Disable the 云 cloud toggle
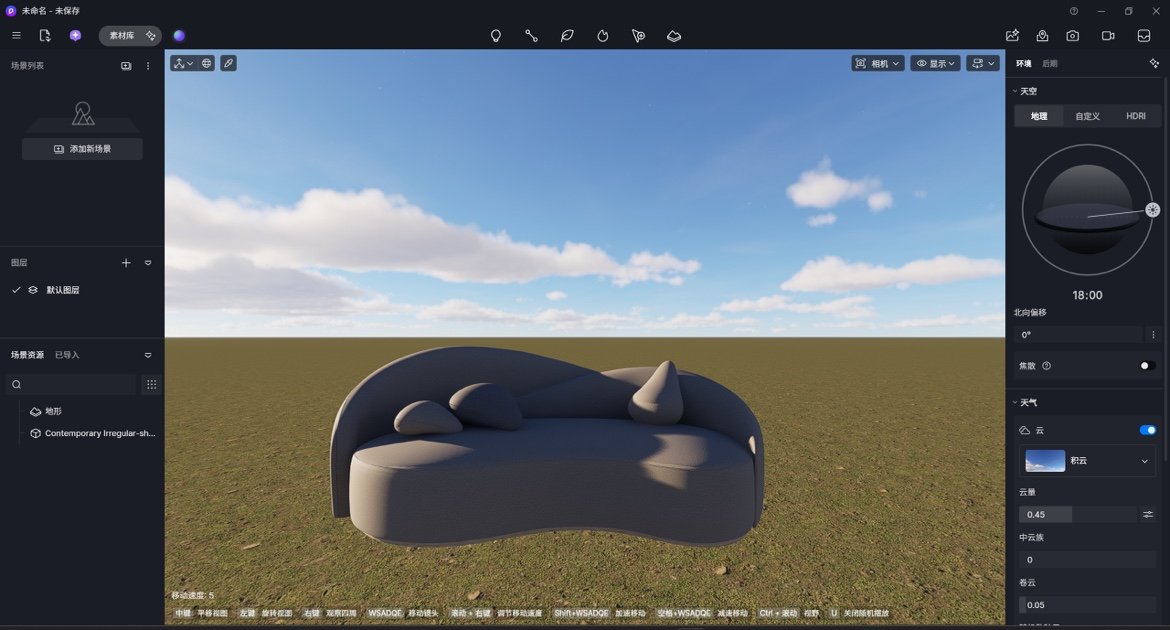1170x630 pixels. 1148,430
